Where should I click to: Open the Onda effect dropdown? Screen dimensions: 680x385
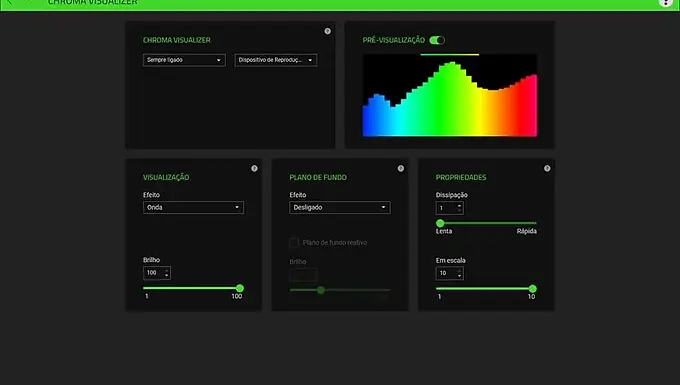click(193, 207)
